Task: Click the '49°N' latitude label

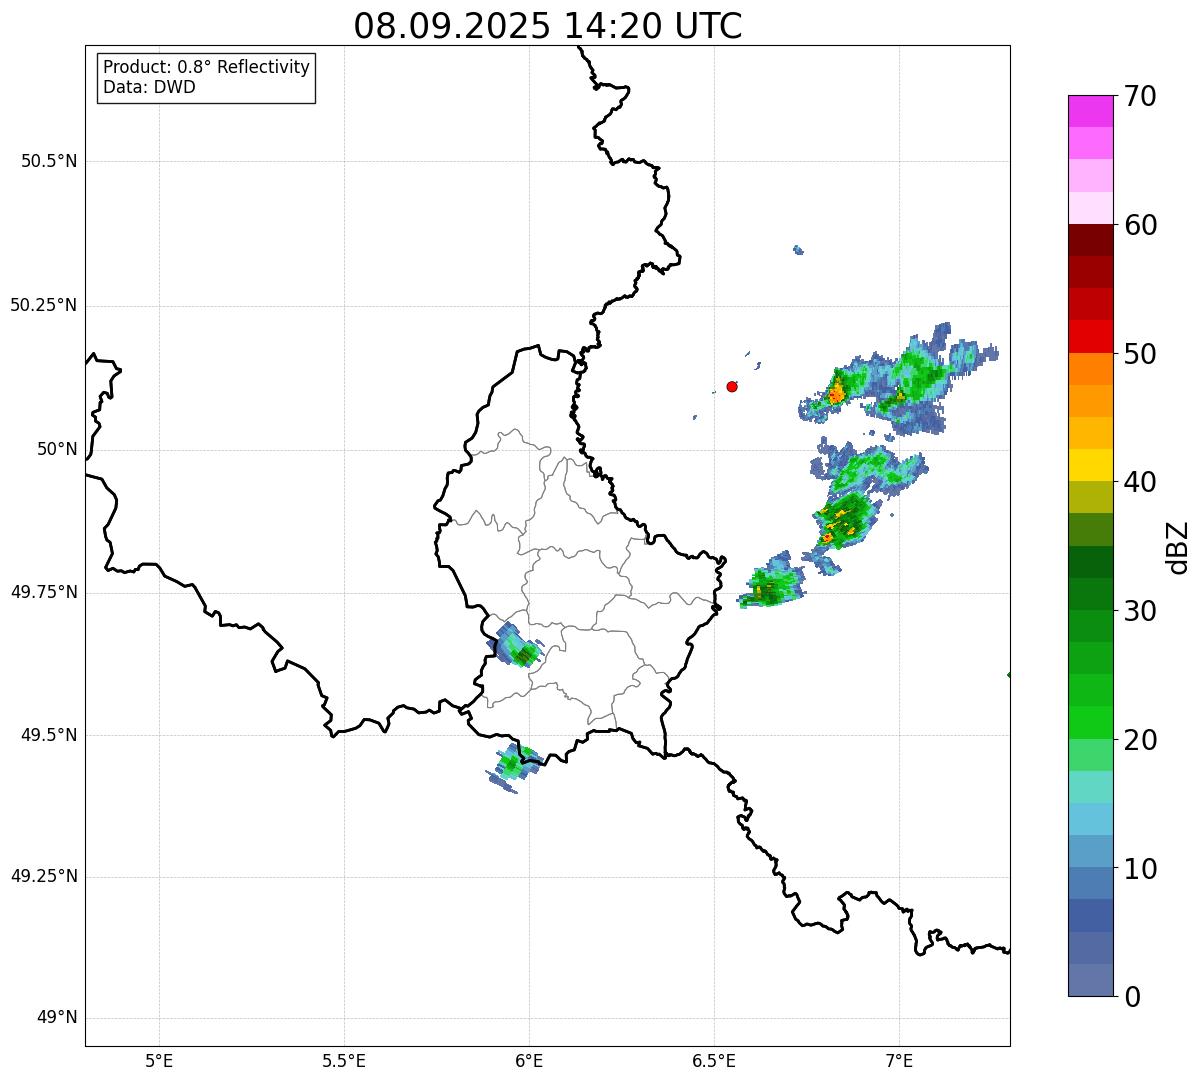Action: pos(56,1018)
